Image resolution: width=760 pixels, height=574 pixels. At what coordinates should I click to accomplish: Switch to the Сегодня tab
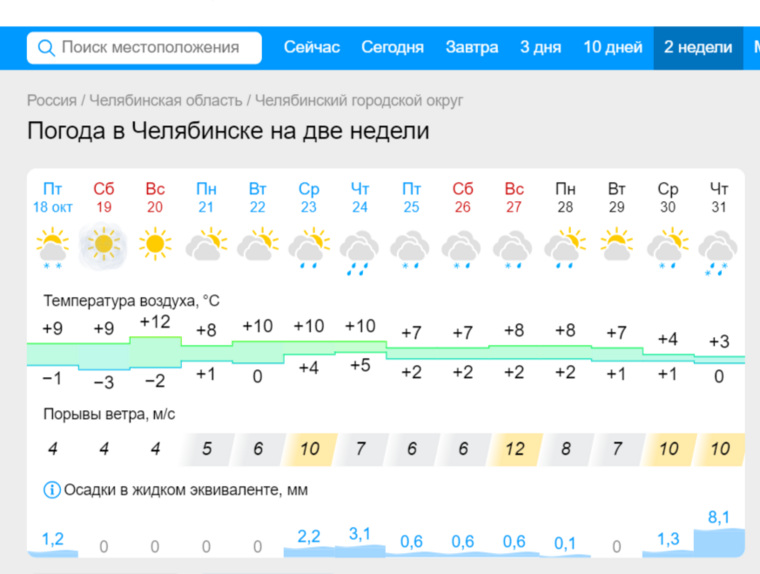coord(393,48)
